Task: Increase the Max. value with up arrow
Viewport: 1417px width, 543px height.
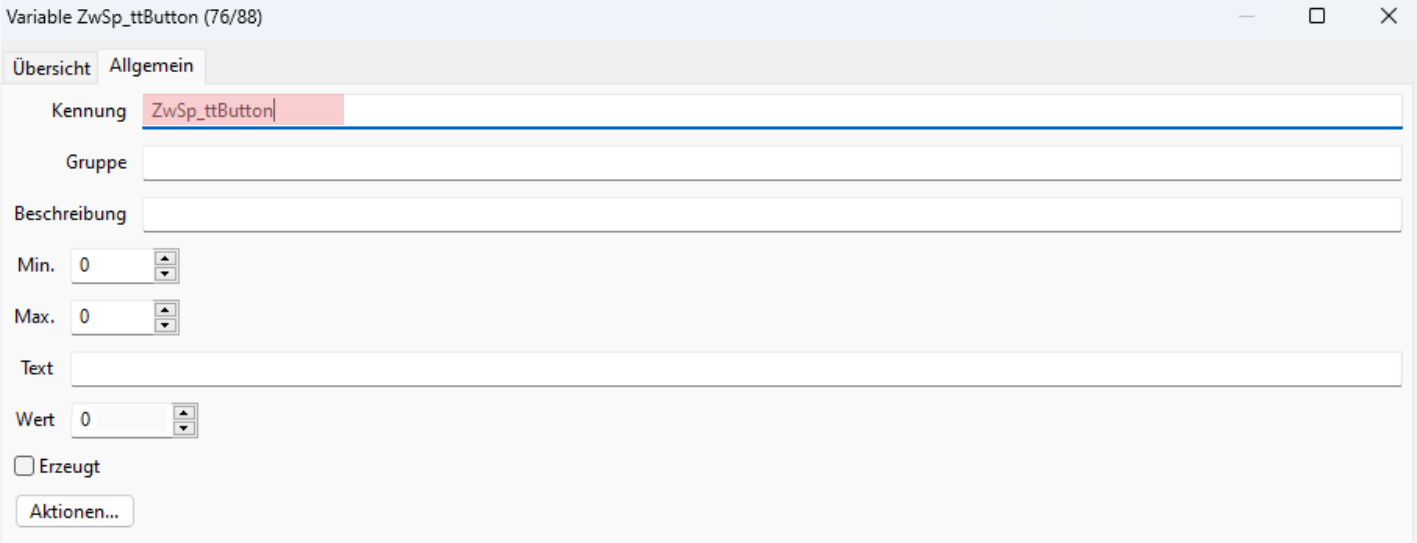Action: [x=166, y=309]
